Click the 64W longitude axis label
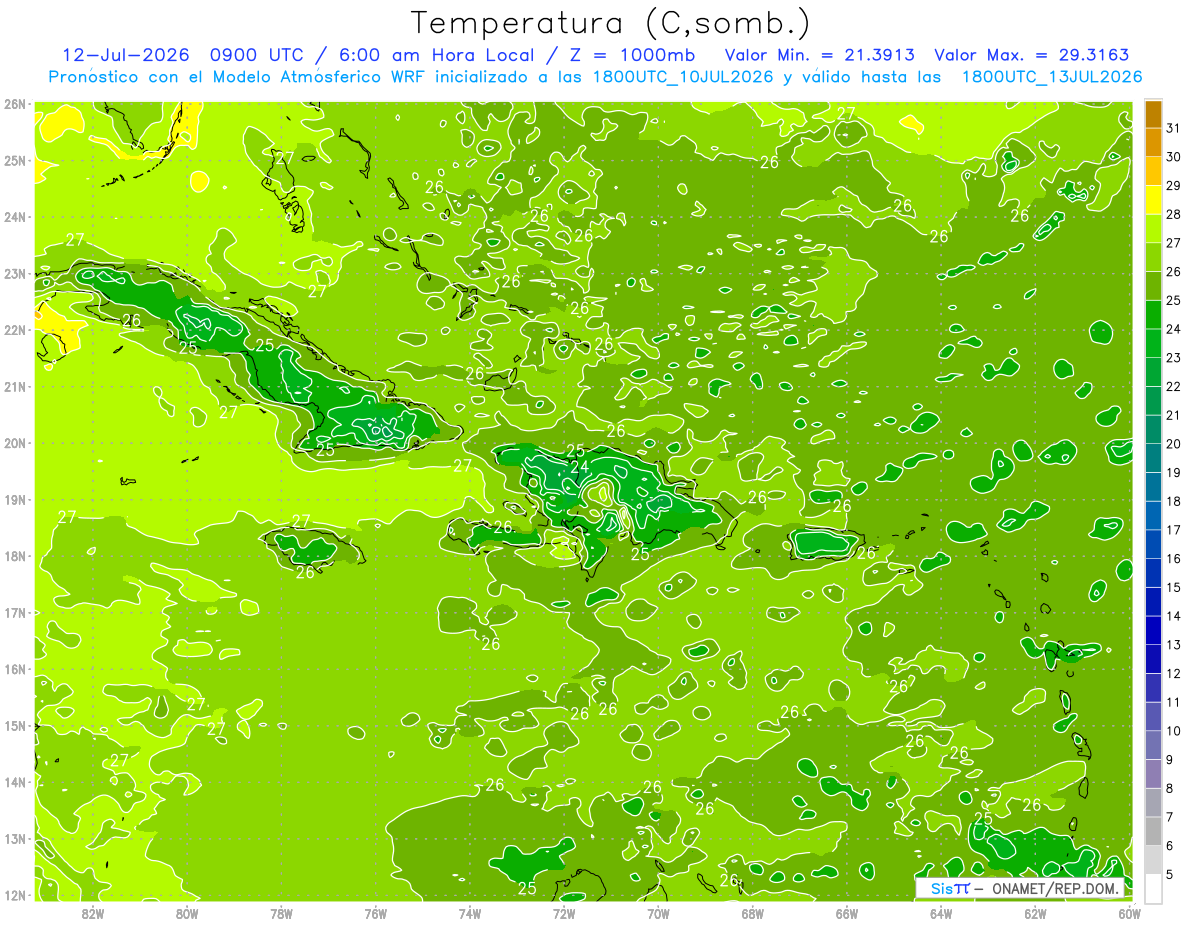 pyautogui.click(x=940, y=913)
